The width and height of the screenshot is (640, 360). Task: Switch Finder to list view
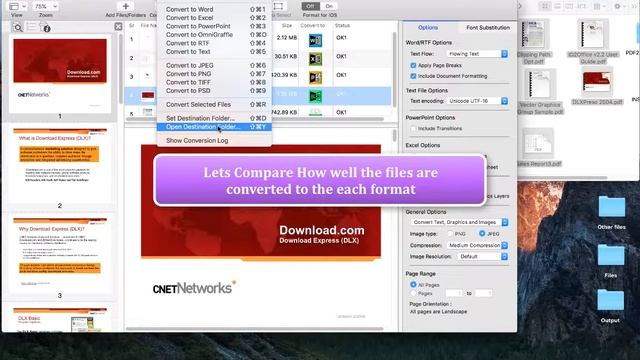point(557,6)
